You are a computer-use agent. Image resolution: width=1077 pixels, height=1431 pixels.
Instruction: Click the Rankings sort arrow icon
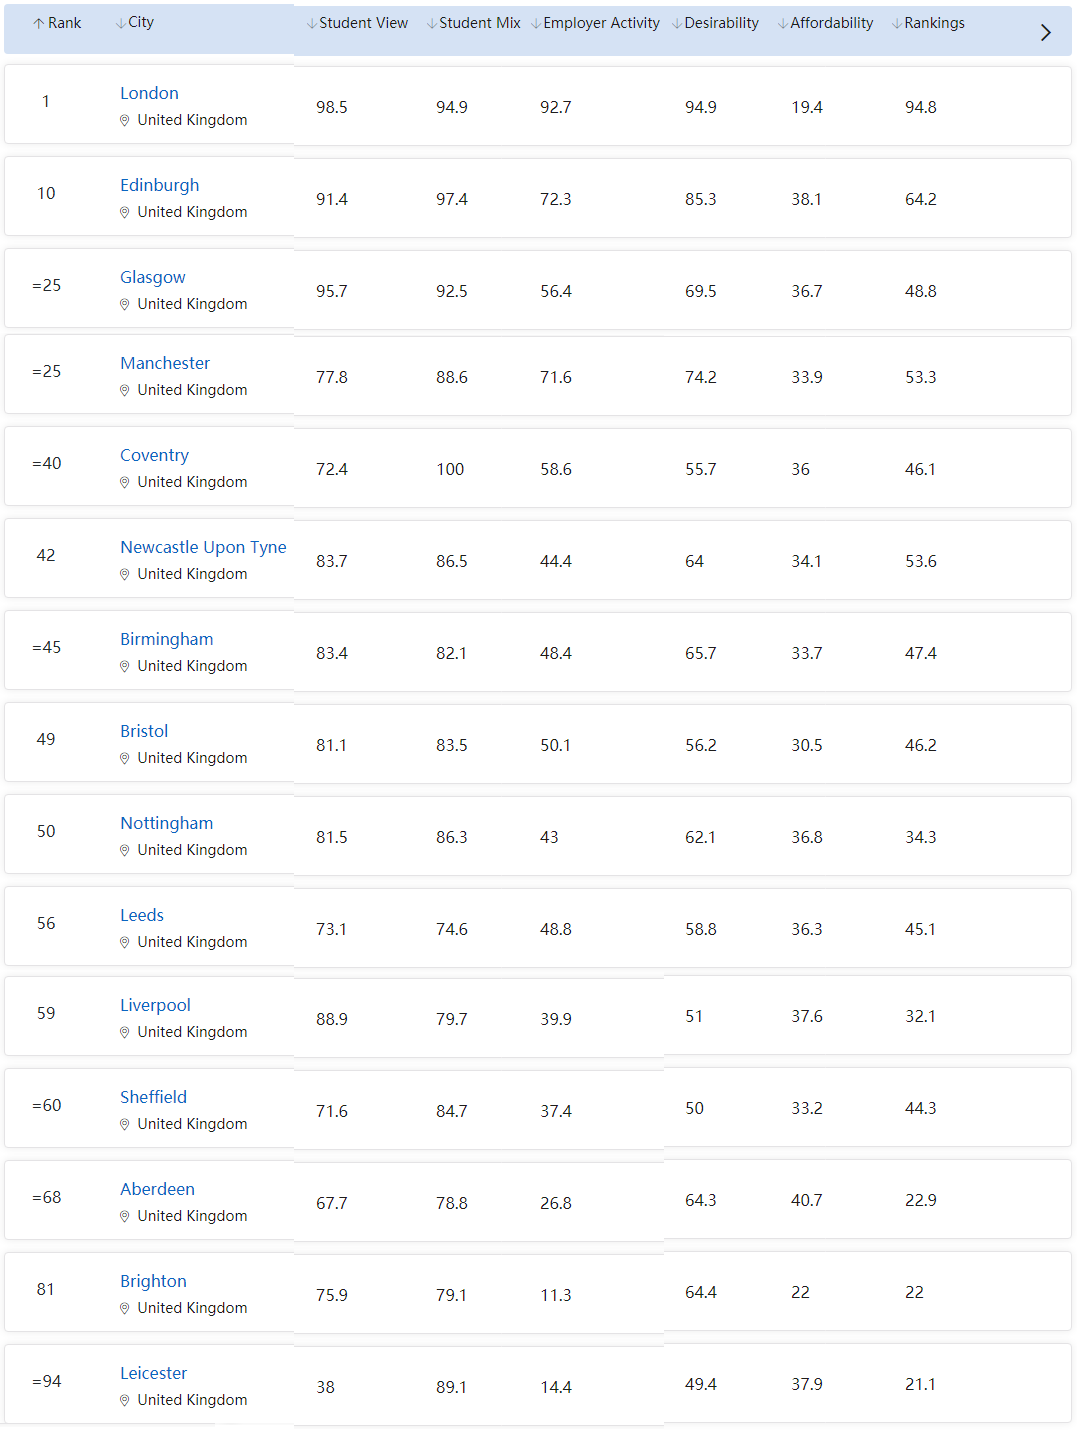(x=897, y=24)
